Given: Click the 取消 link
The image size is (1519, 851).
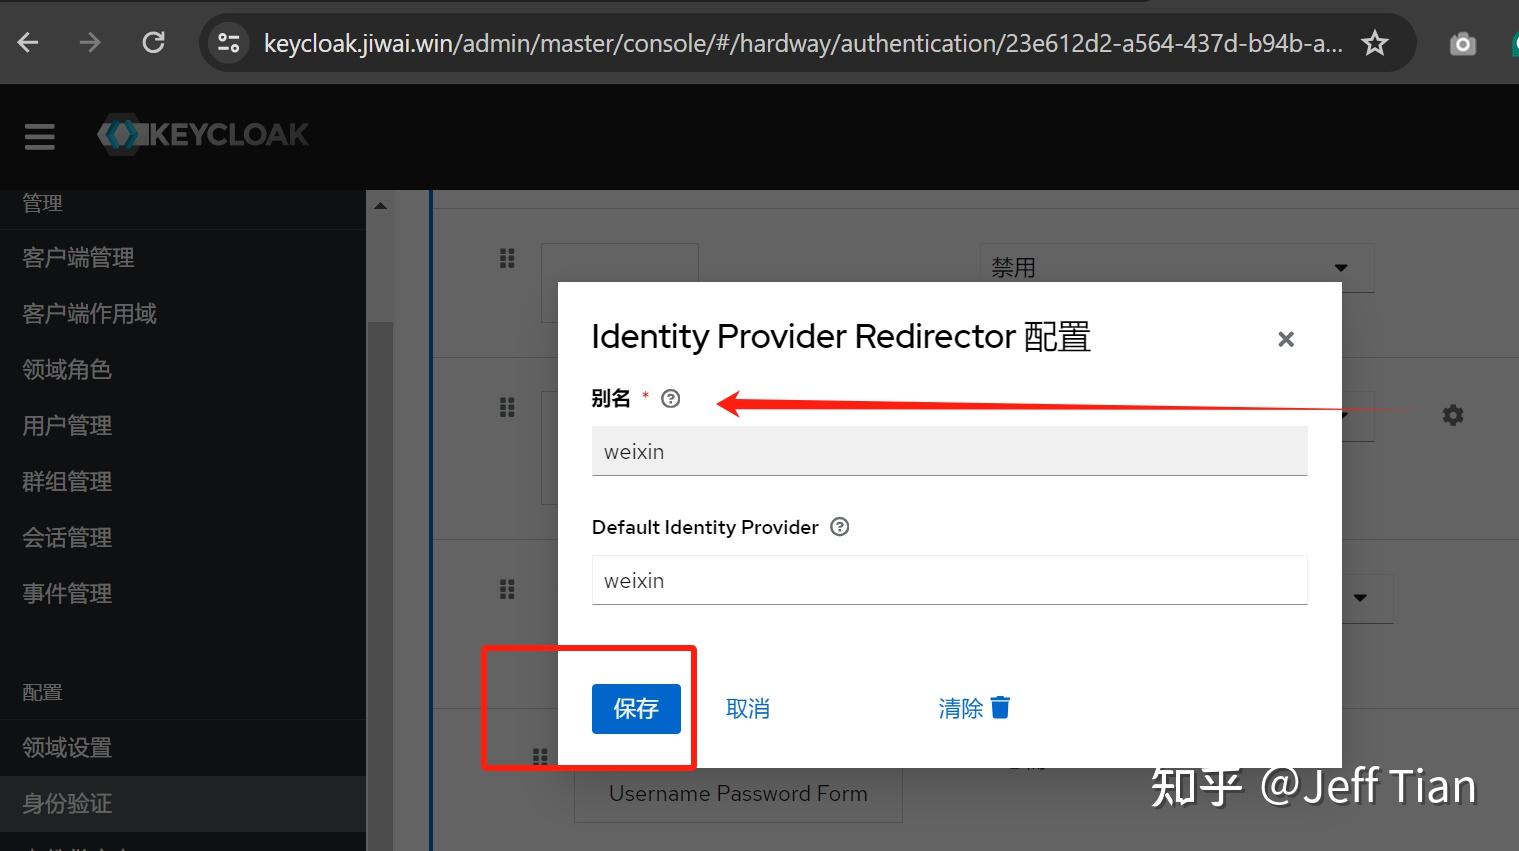Looking at the screenshot, I should [747, 709].
